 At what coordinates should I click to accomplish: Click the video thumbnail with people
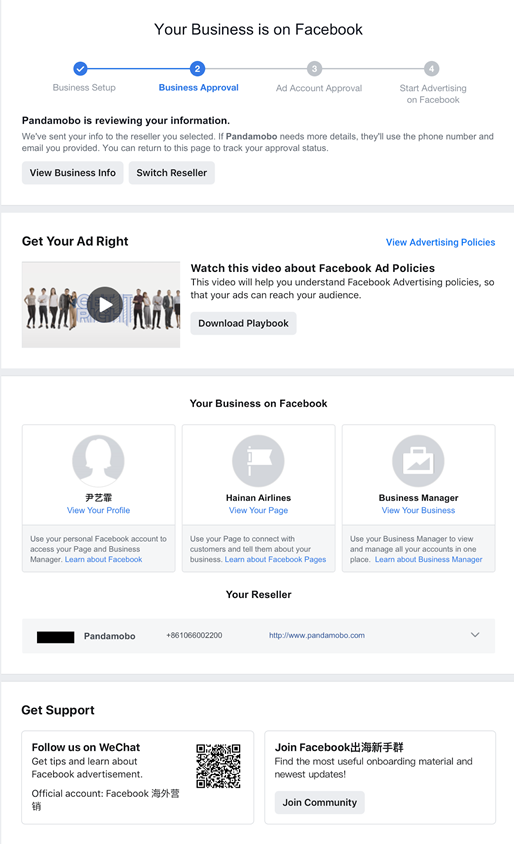(101, 305)
